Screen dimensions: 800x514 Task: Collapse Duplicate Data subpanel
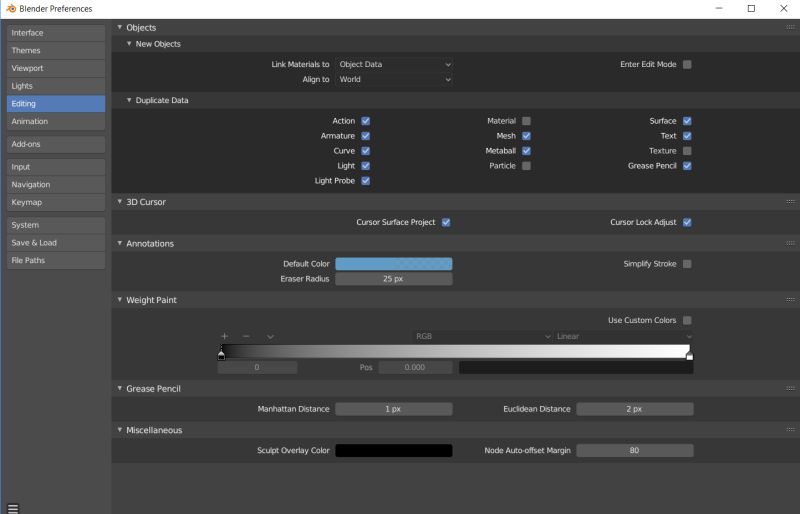(129, 101)
